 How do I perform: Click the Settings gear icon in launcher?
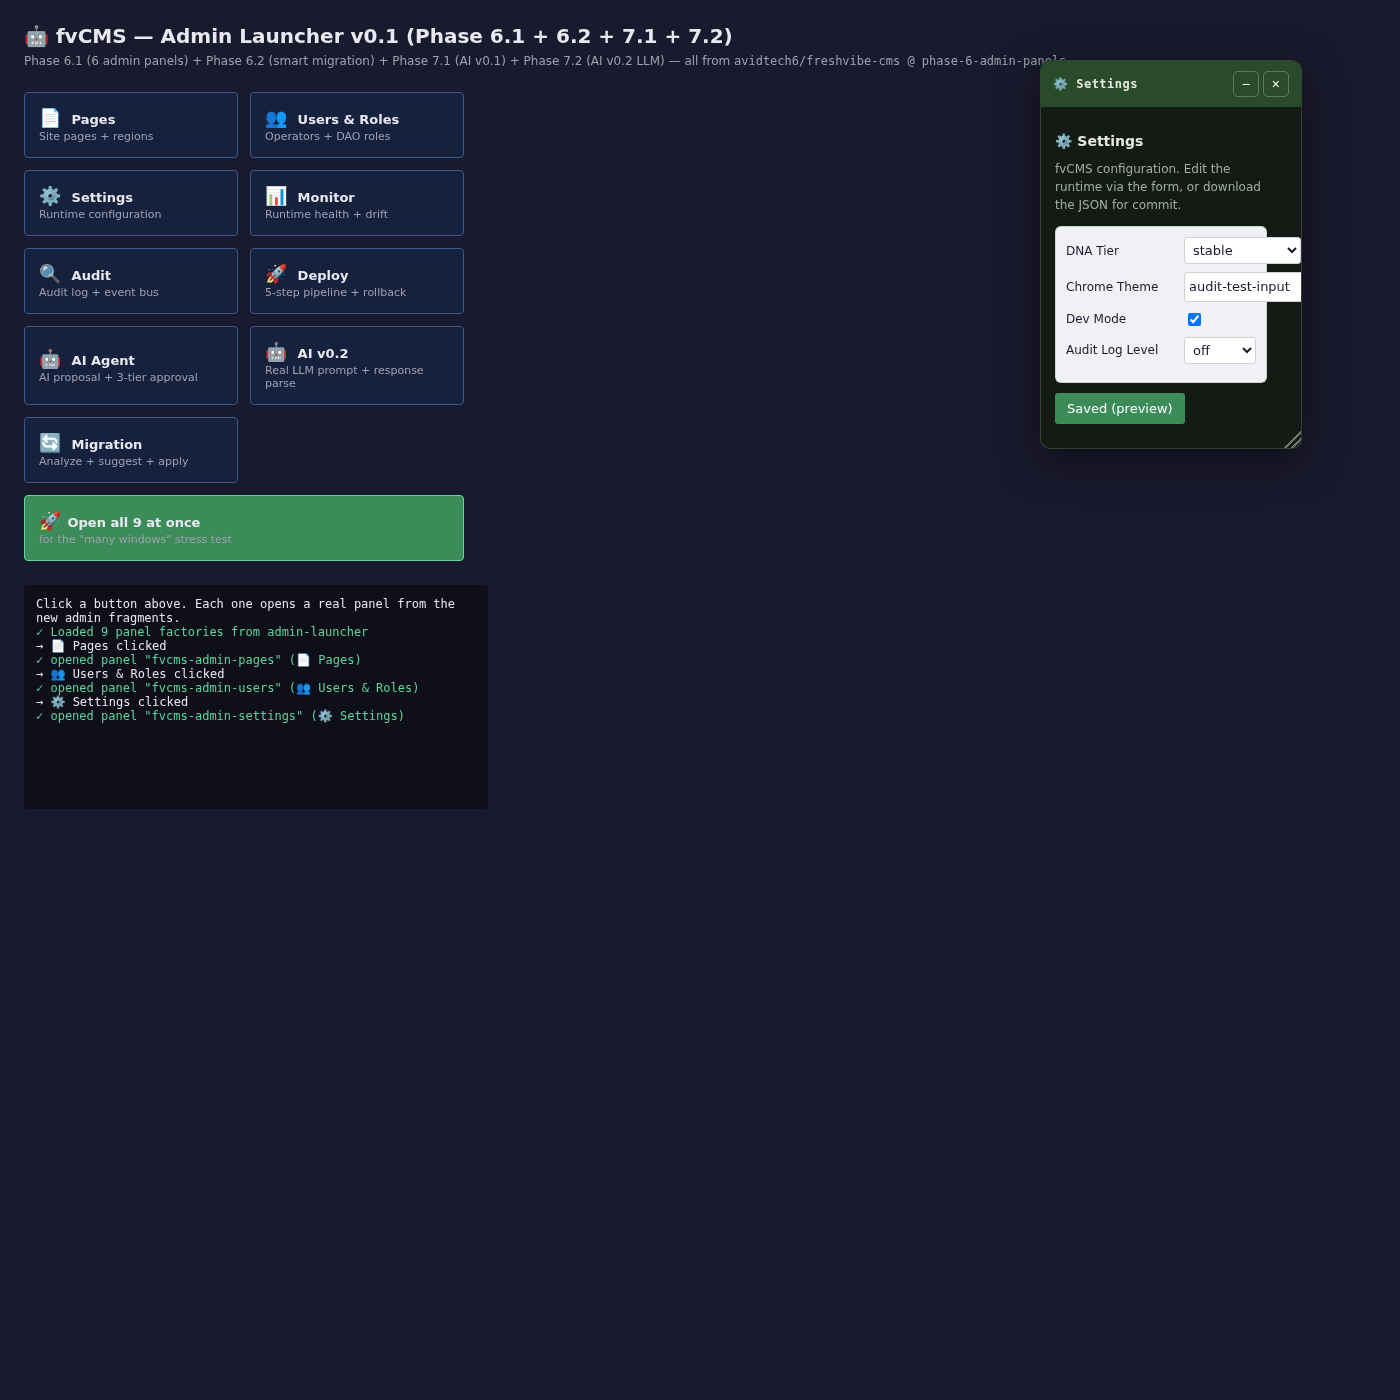coord(50,196)
